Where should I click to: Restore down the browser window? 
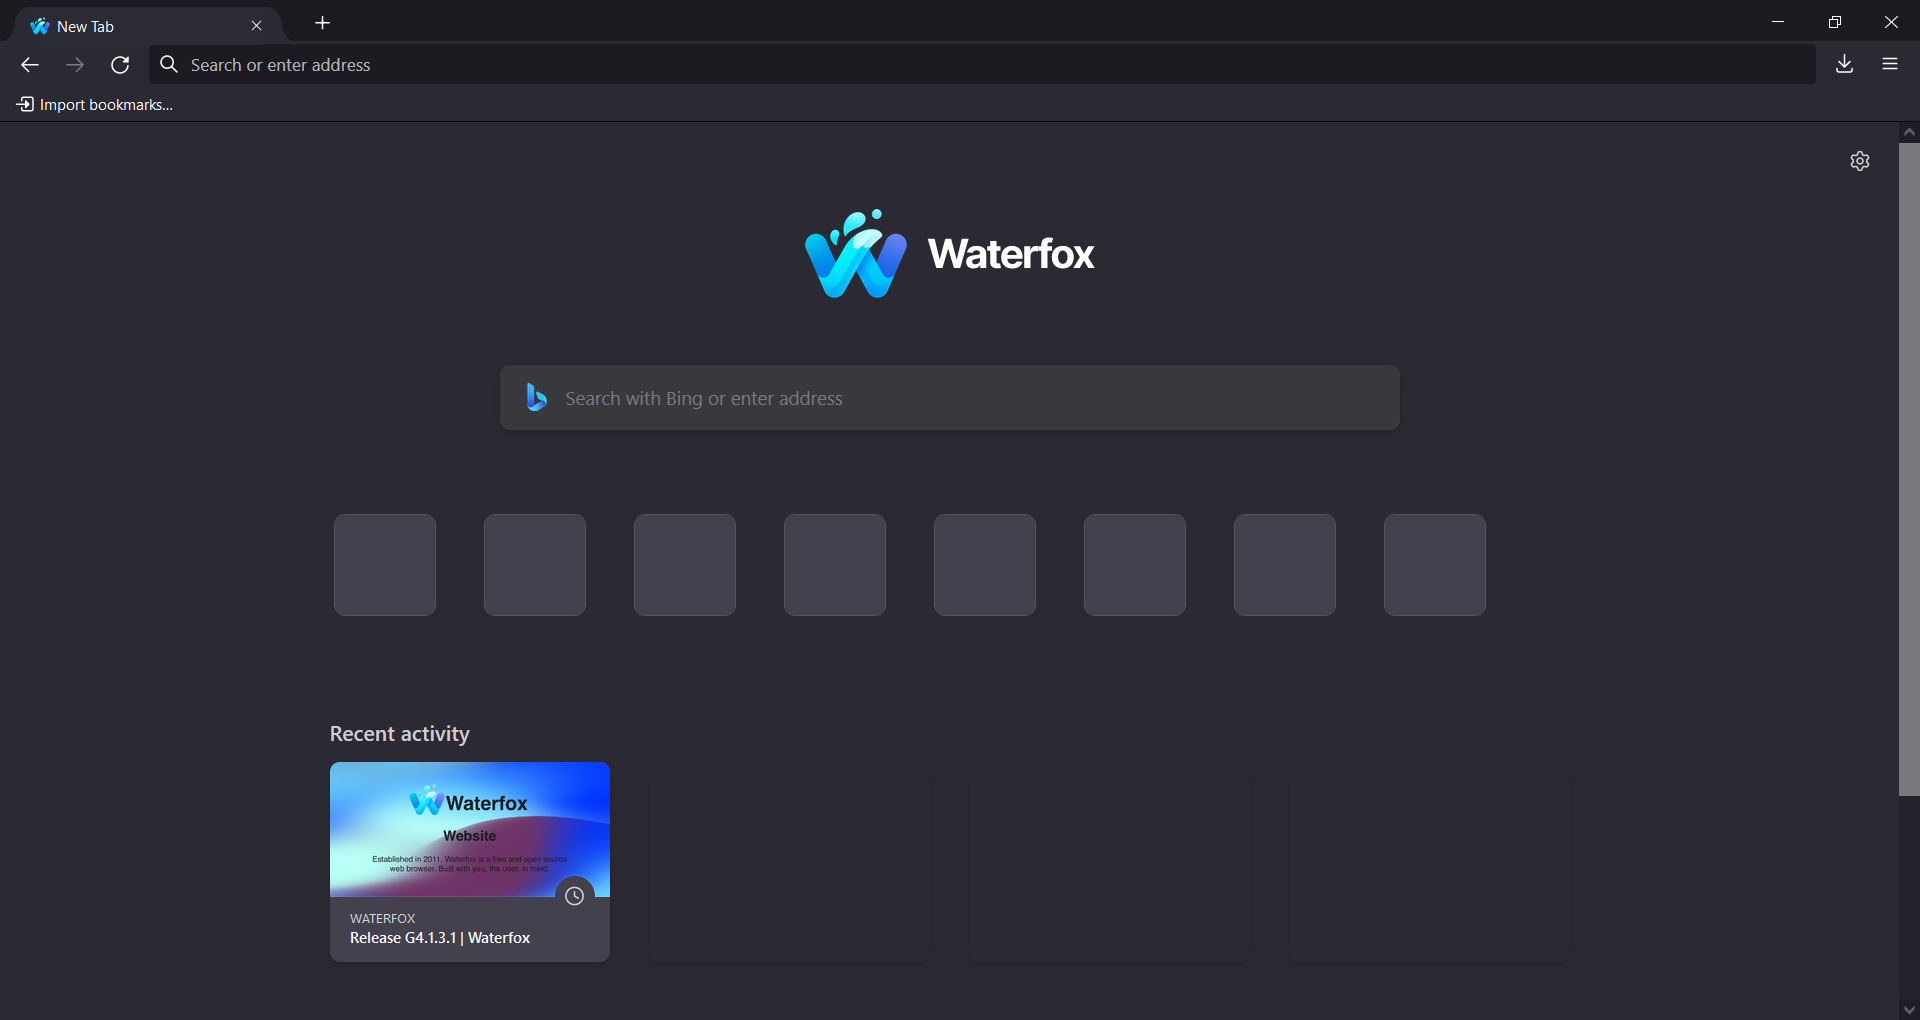(1835, 22)
